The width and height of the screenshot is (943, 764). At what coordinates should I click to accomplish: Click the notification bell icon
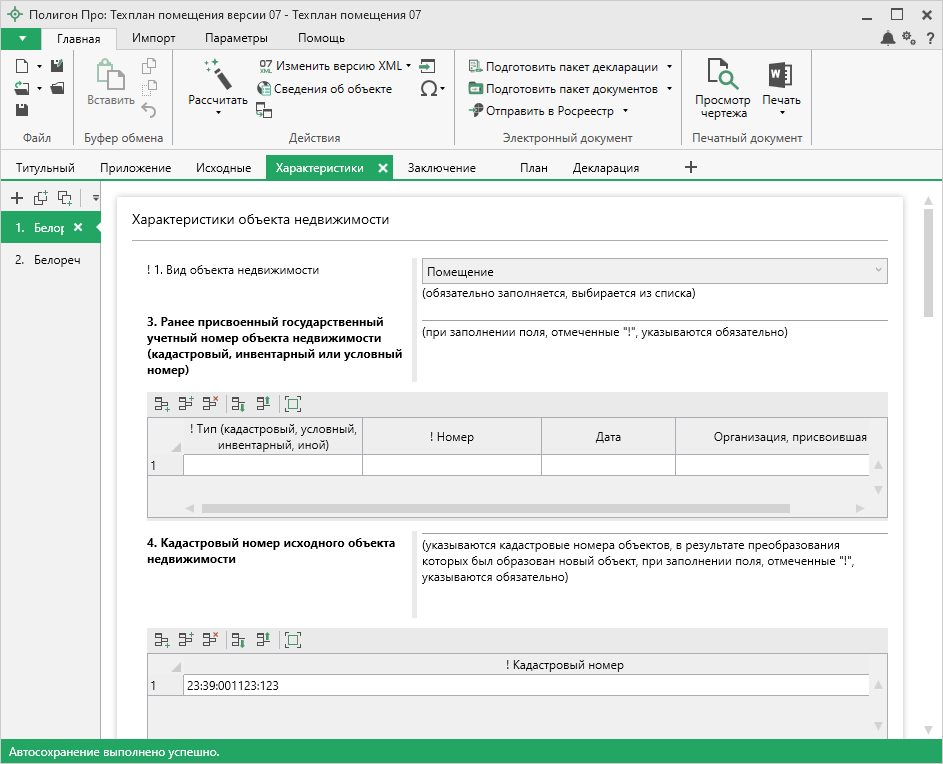tap(887, 38)
